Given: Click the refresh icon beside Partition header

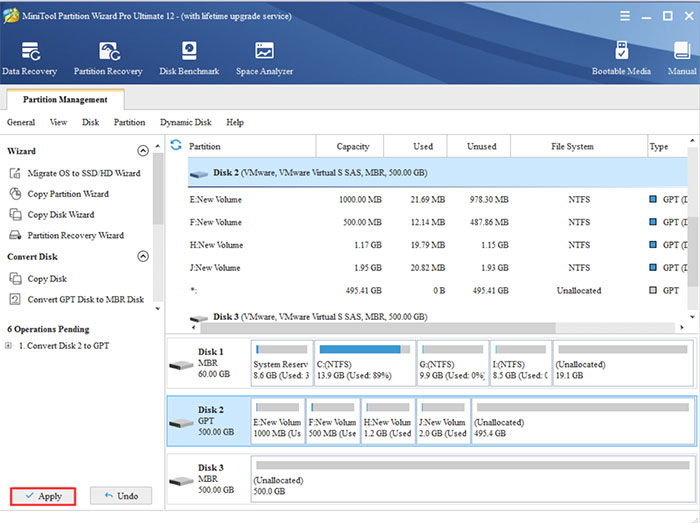Looking at the screenshot, I should point(177,146).
